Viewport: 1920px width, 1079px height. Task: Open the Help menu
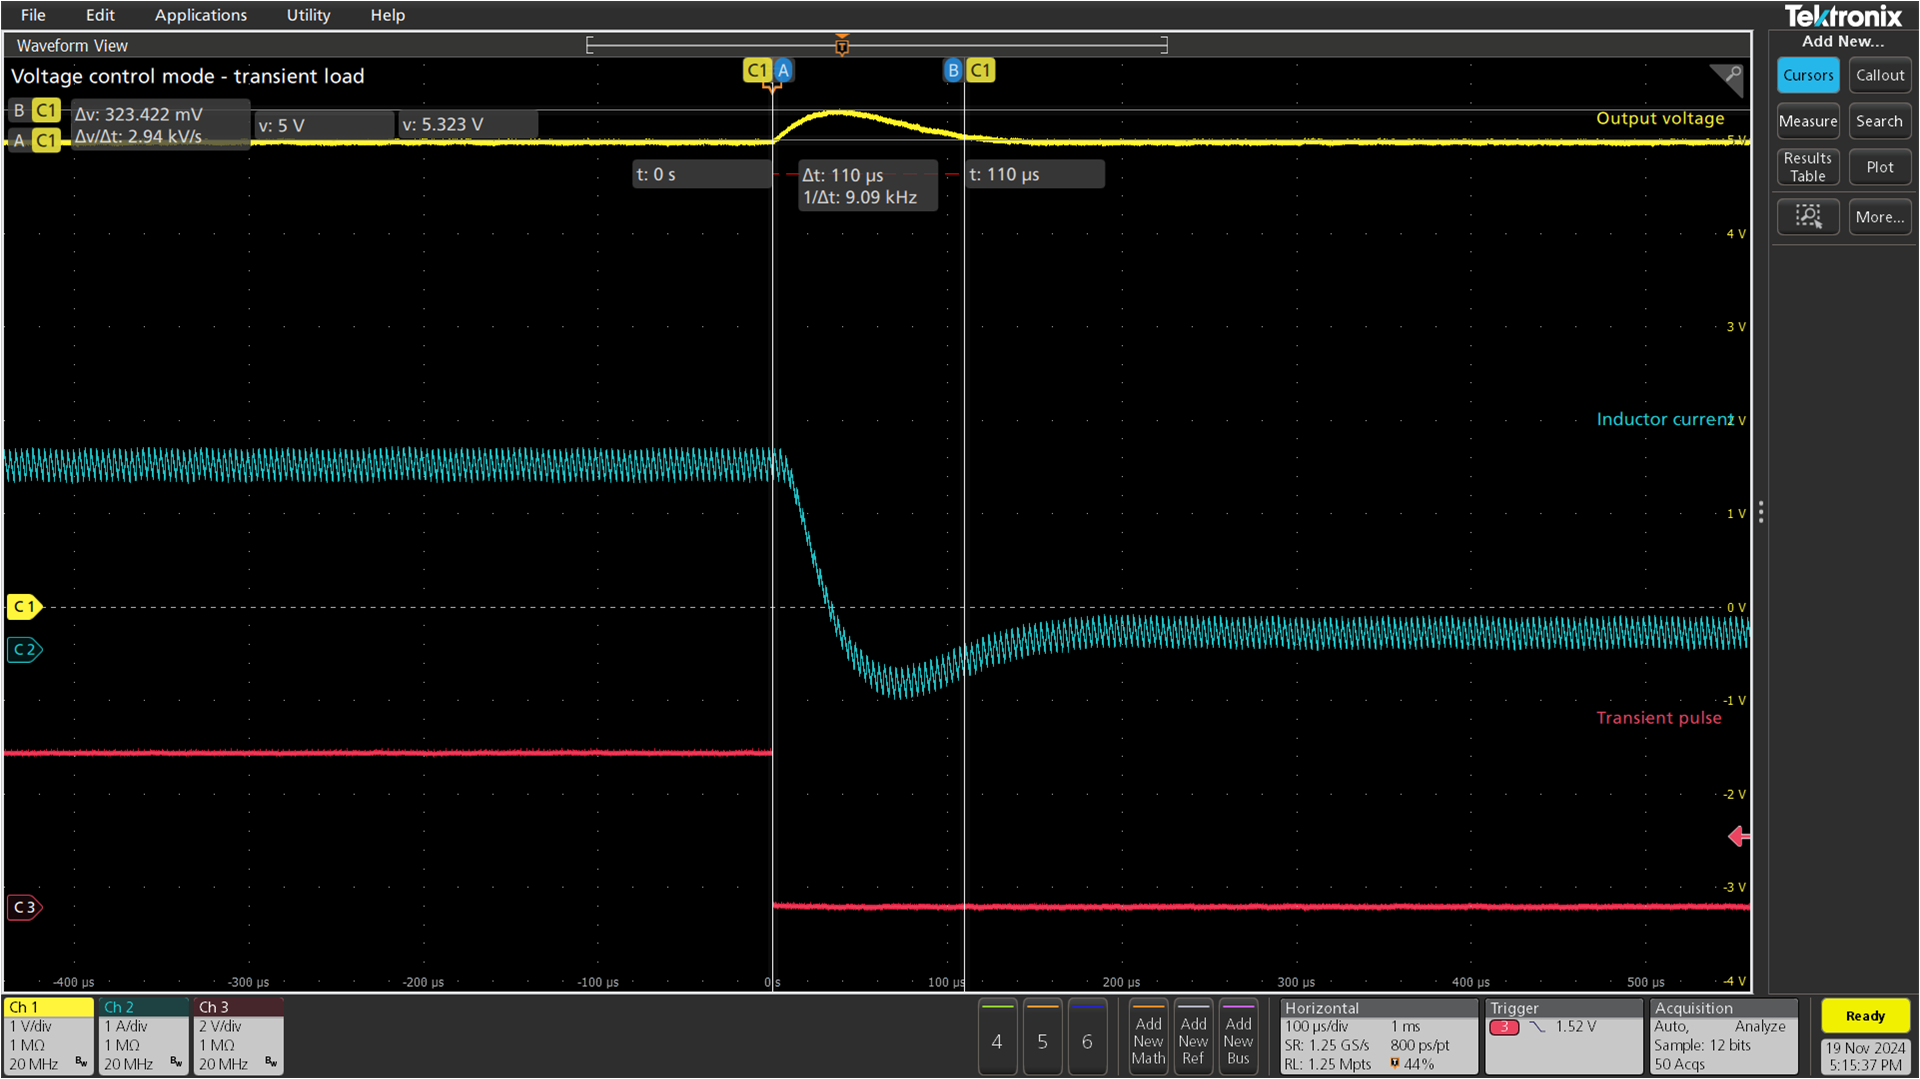[x=387, y=15]
